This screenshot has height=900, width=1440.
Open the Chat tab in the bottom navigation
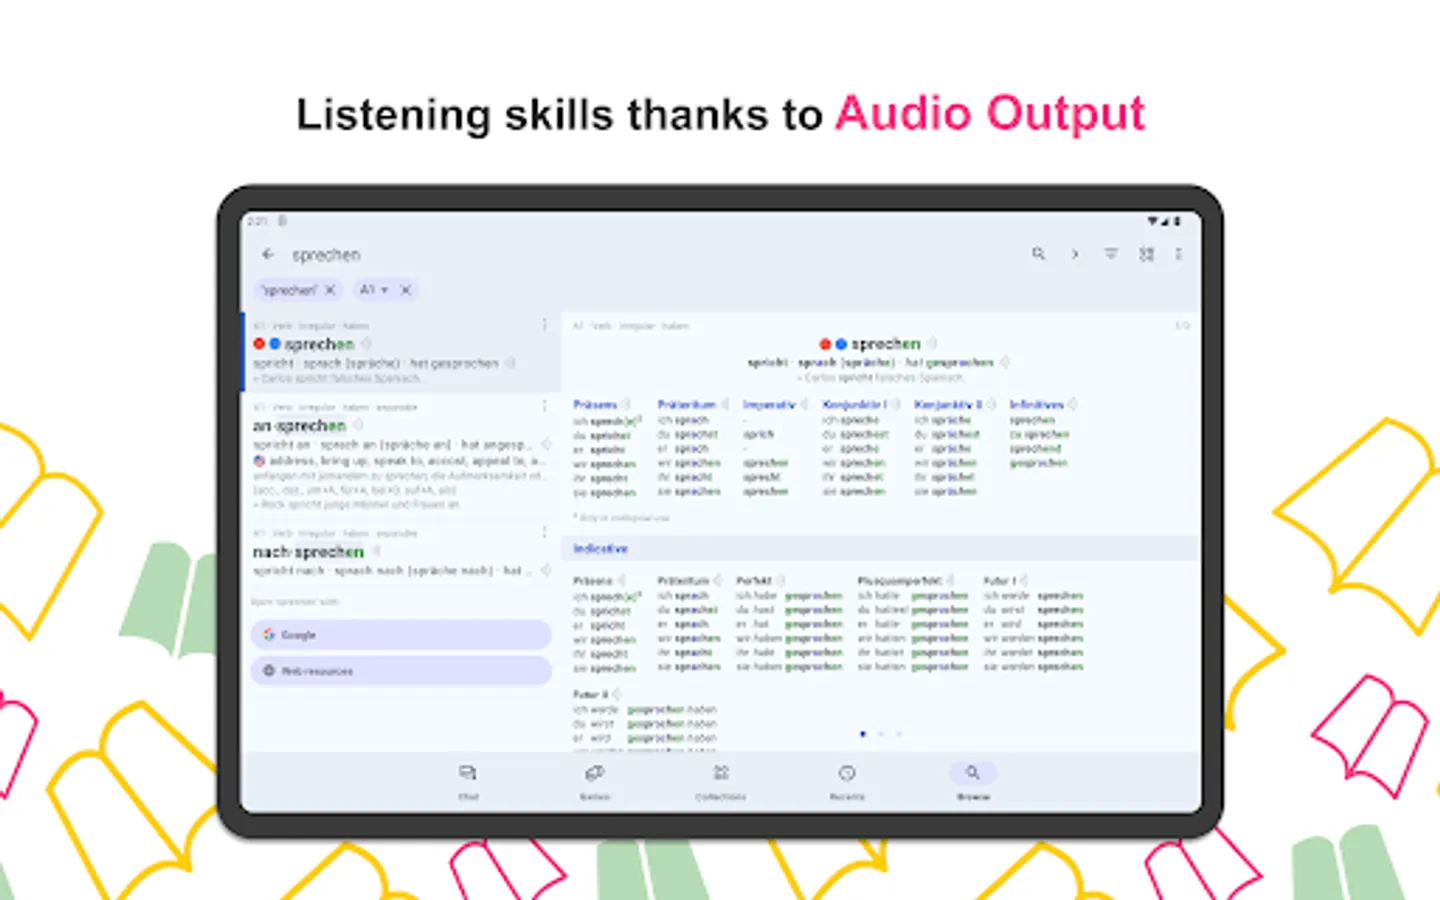click(x=468, y=782)
